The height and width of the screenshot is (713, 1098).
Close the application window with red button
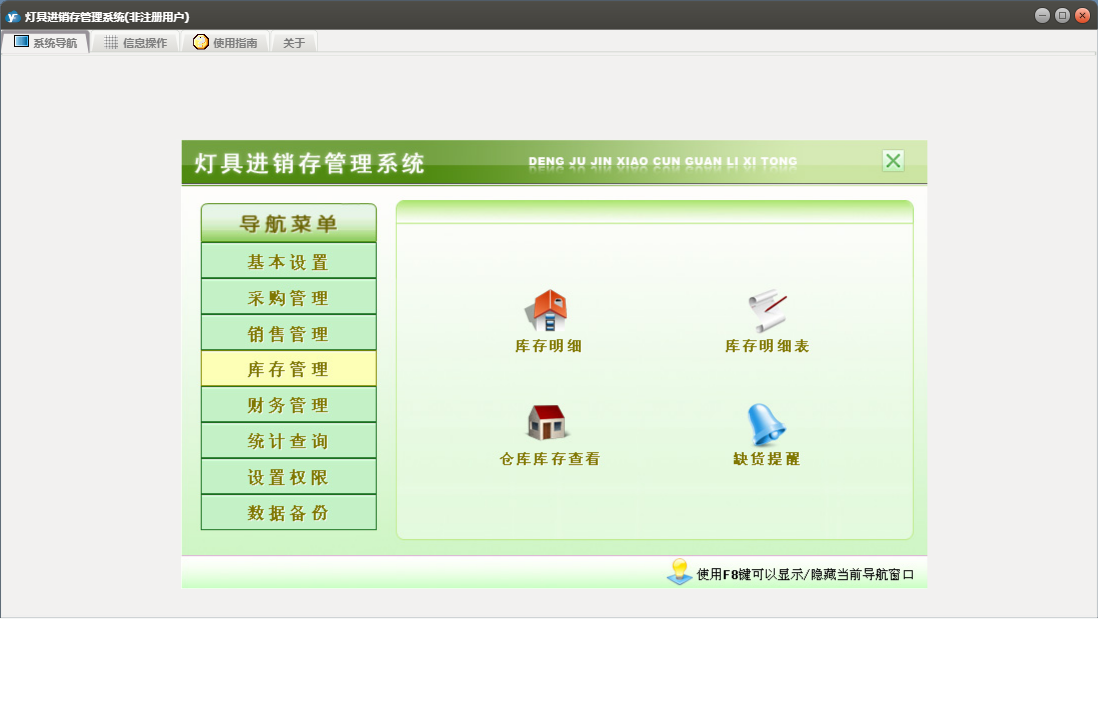[x=1082, y=15]
